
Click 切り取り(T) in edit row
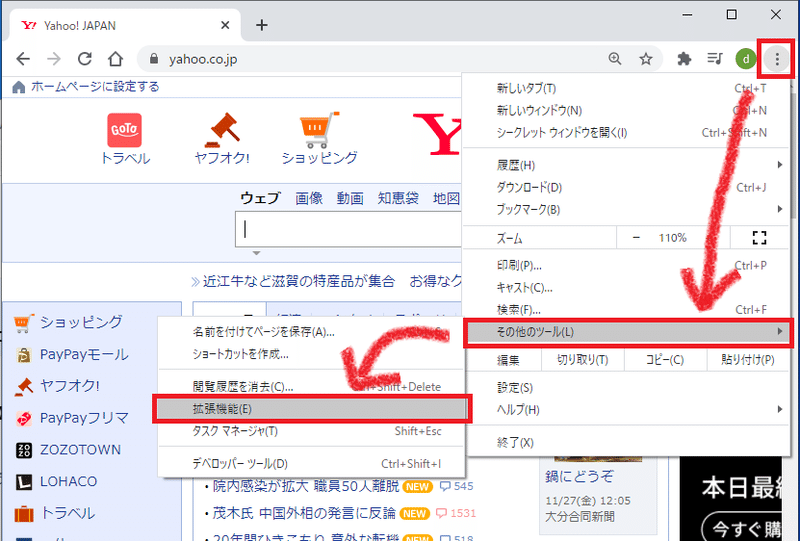[x=582, y=360]
